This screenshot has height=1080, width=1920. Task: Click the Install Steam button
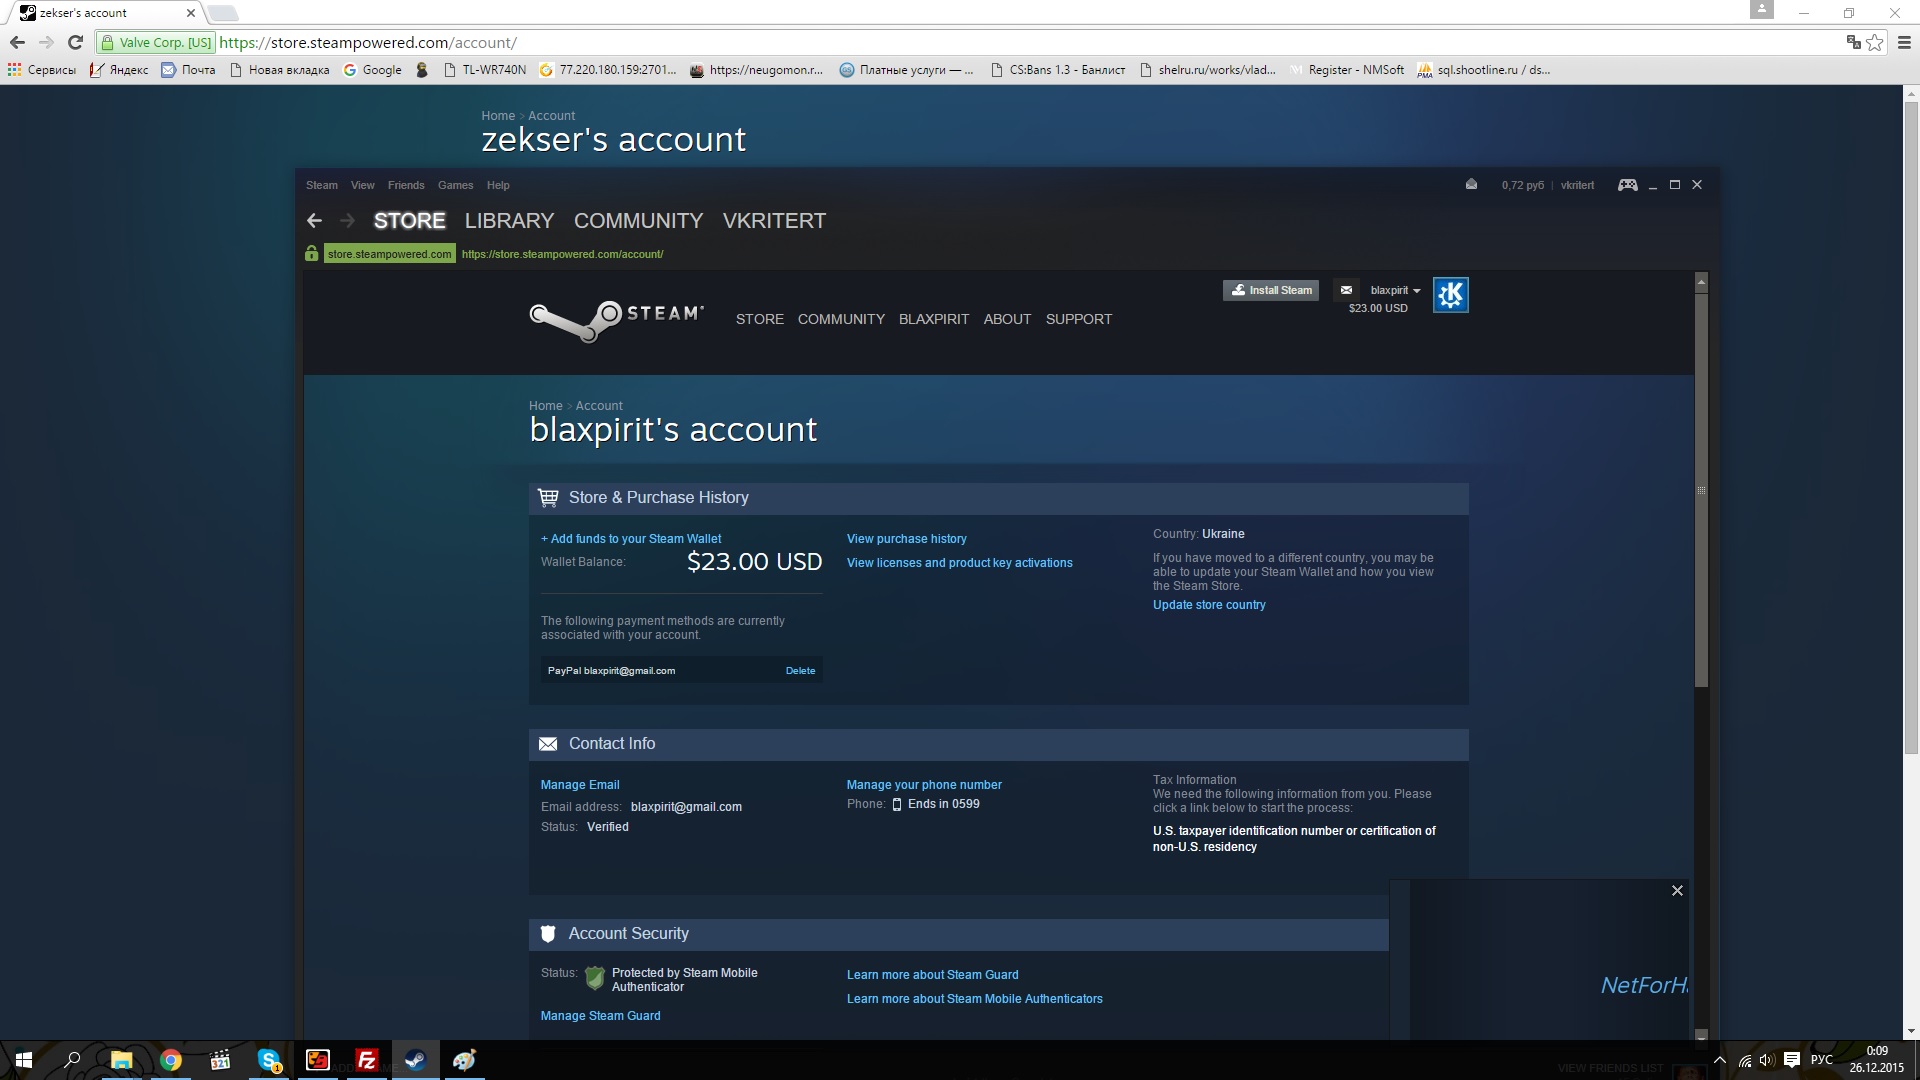click(1271, 290)
